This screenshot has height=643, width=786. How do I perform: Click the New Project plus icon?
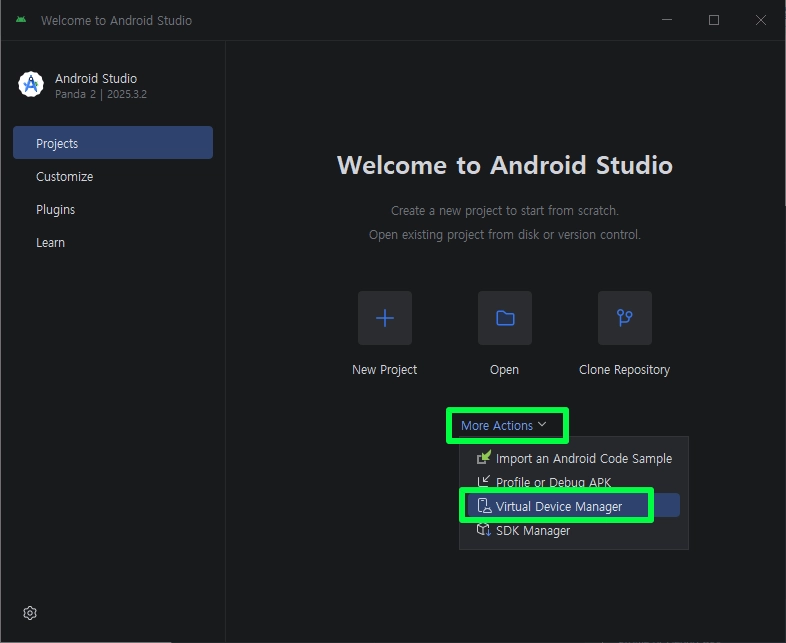pyautogui.click(x=384, y=318)
